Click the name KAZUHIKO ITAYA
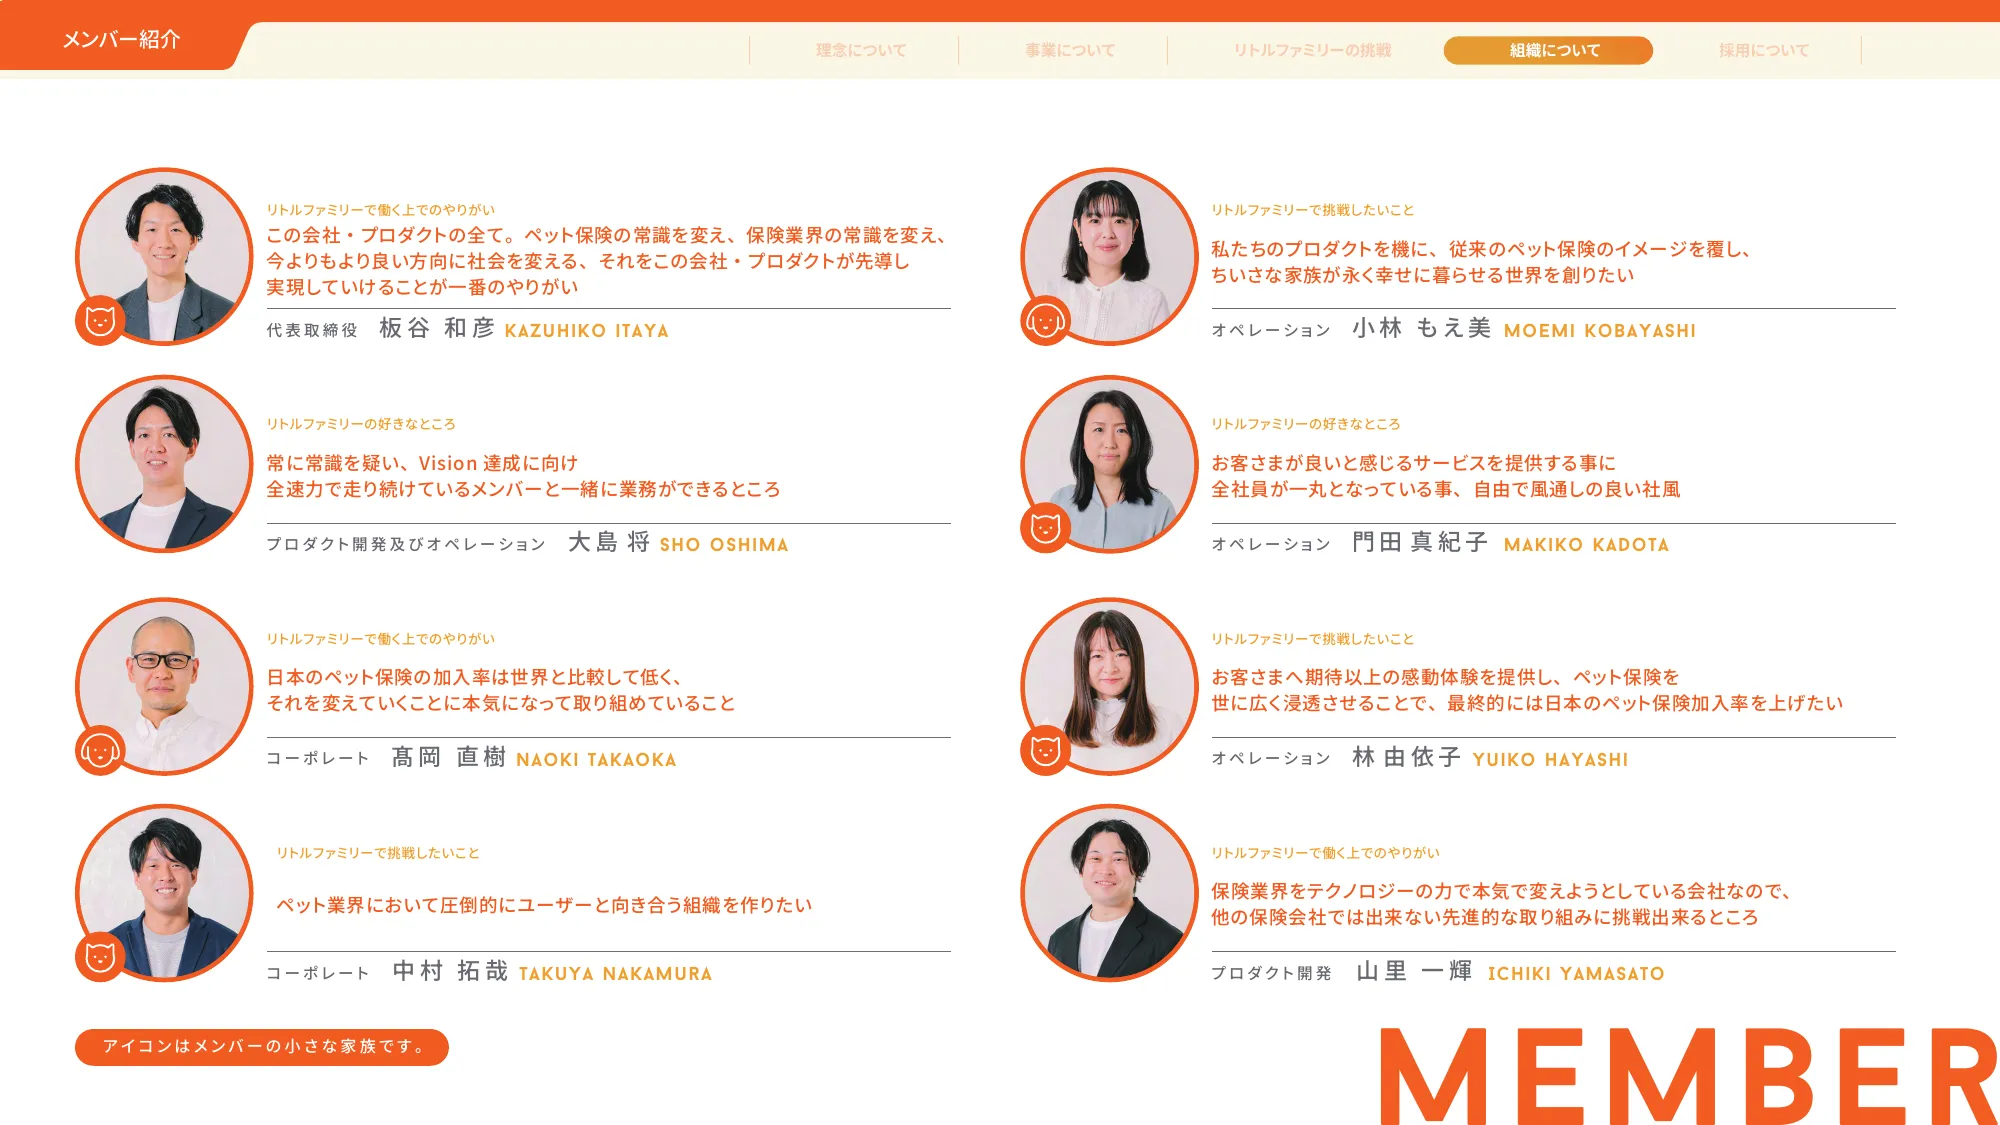 pos(587,331)
